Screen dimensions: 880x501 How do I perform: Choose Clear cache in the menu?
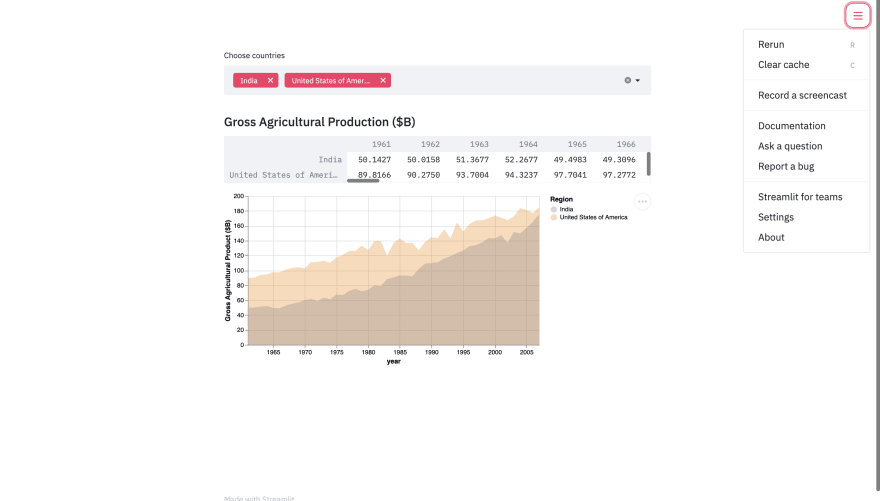806,65
